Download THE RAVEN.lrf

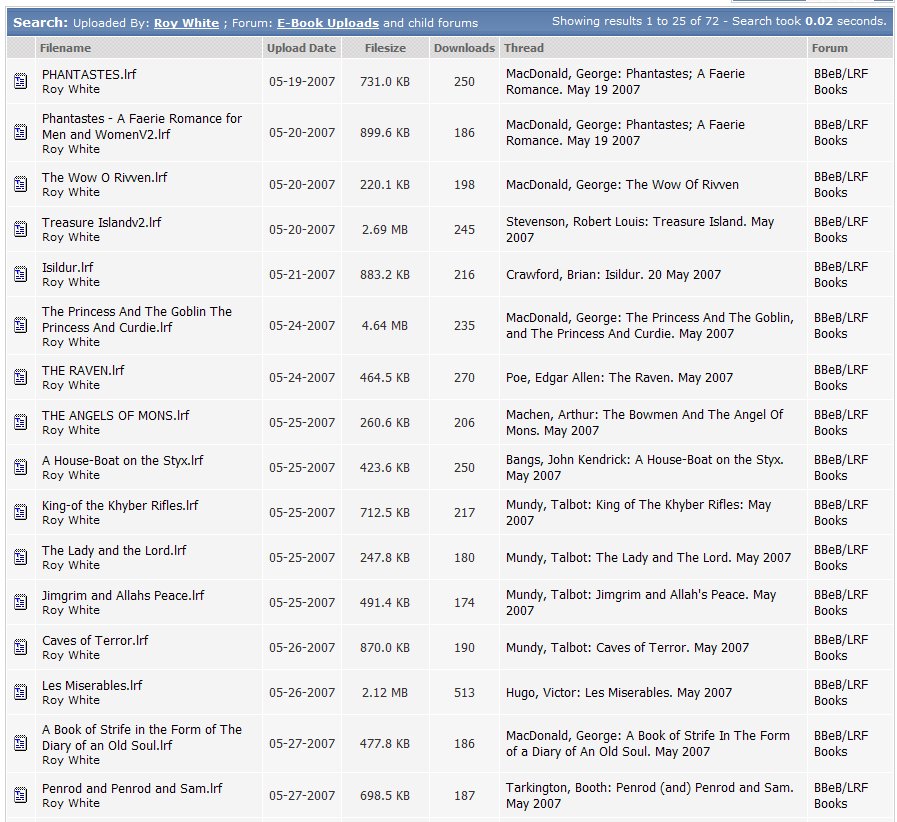click(83, 371)
